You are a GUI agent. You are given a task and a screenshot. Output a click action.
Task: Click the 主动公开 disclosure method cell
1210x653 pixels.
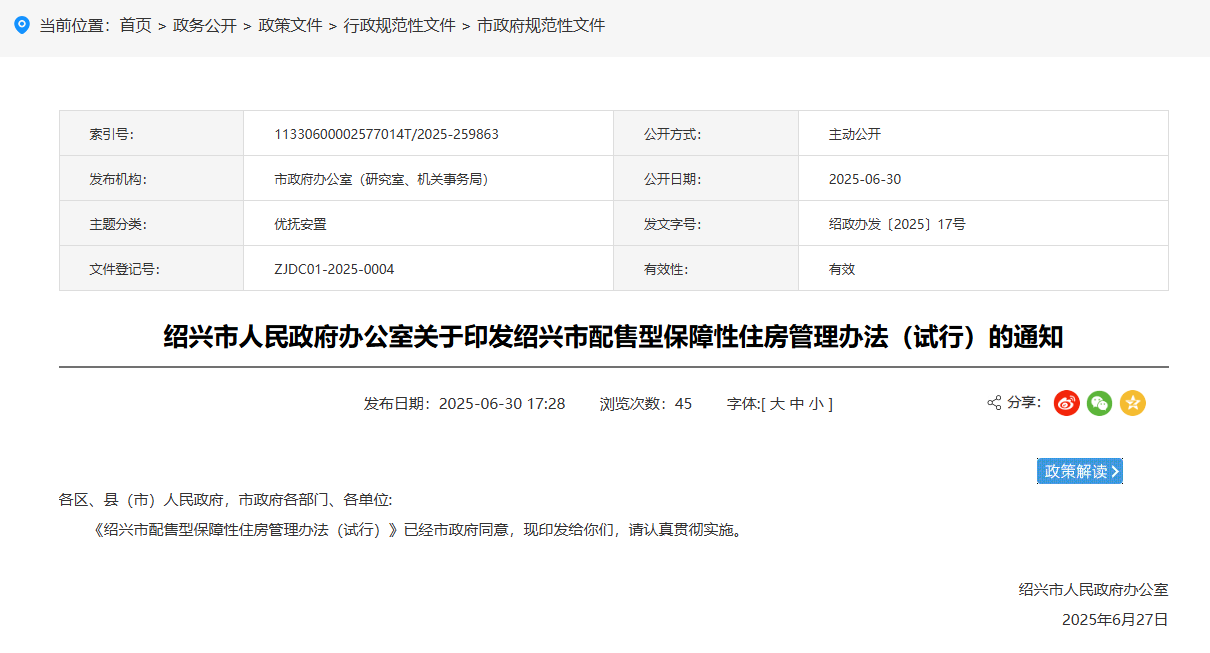click(x=983, y=134)
